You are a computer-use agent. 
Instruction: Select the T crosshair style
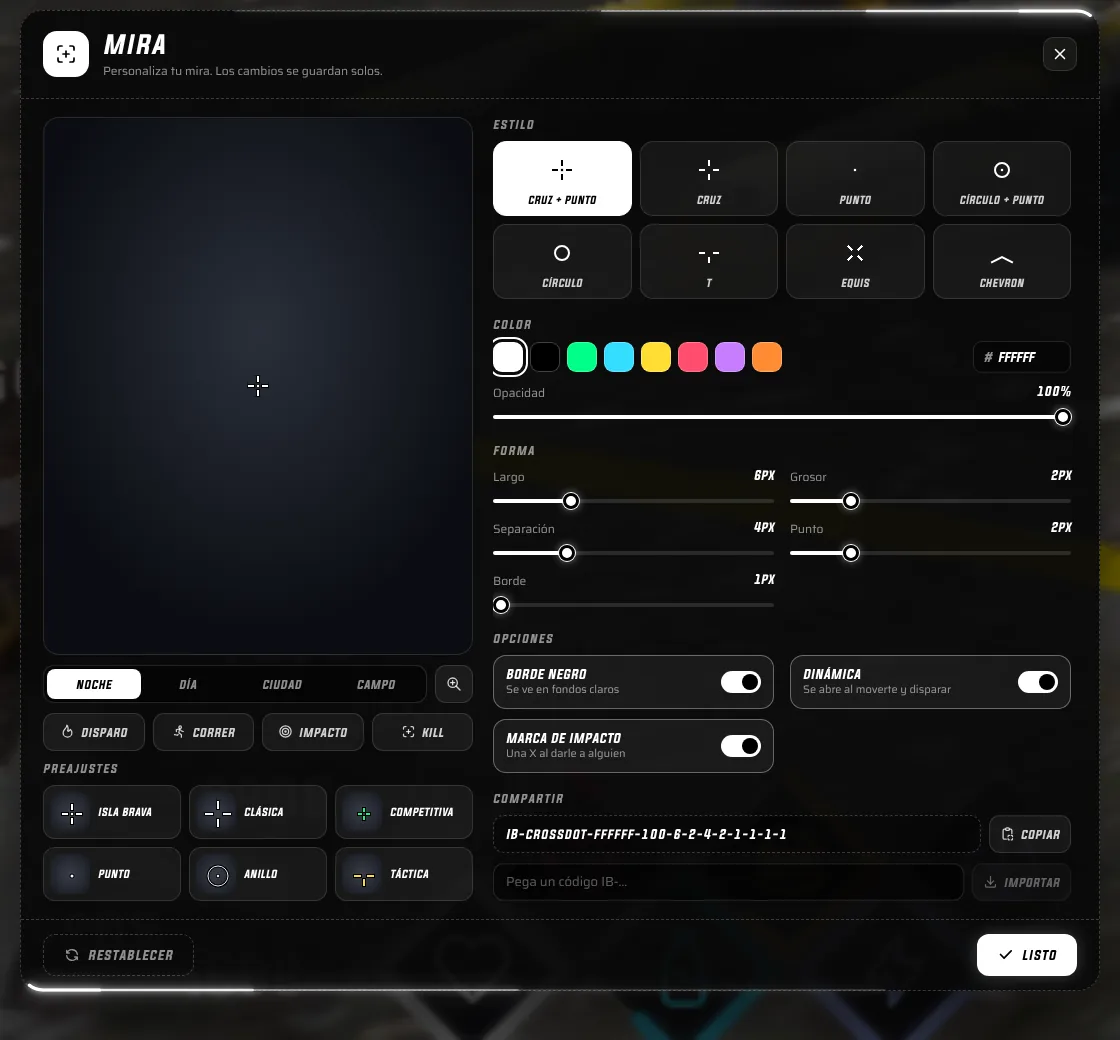pos(709,261)
